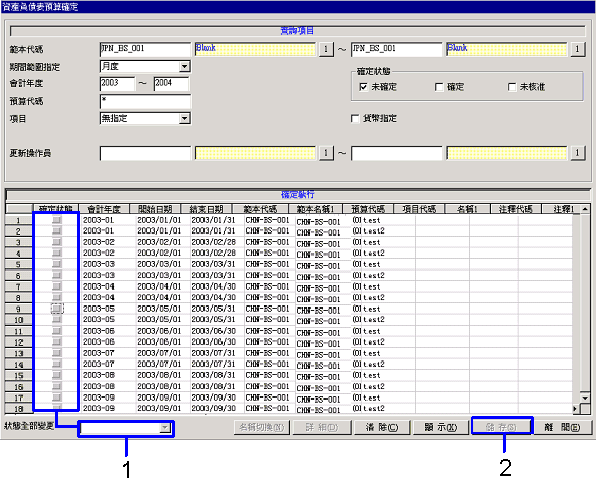Click the 結束日期 column header
The width and height of the screenshot is (600, 485).
point(206,209)
